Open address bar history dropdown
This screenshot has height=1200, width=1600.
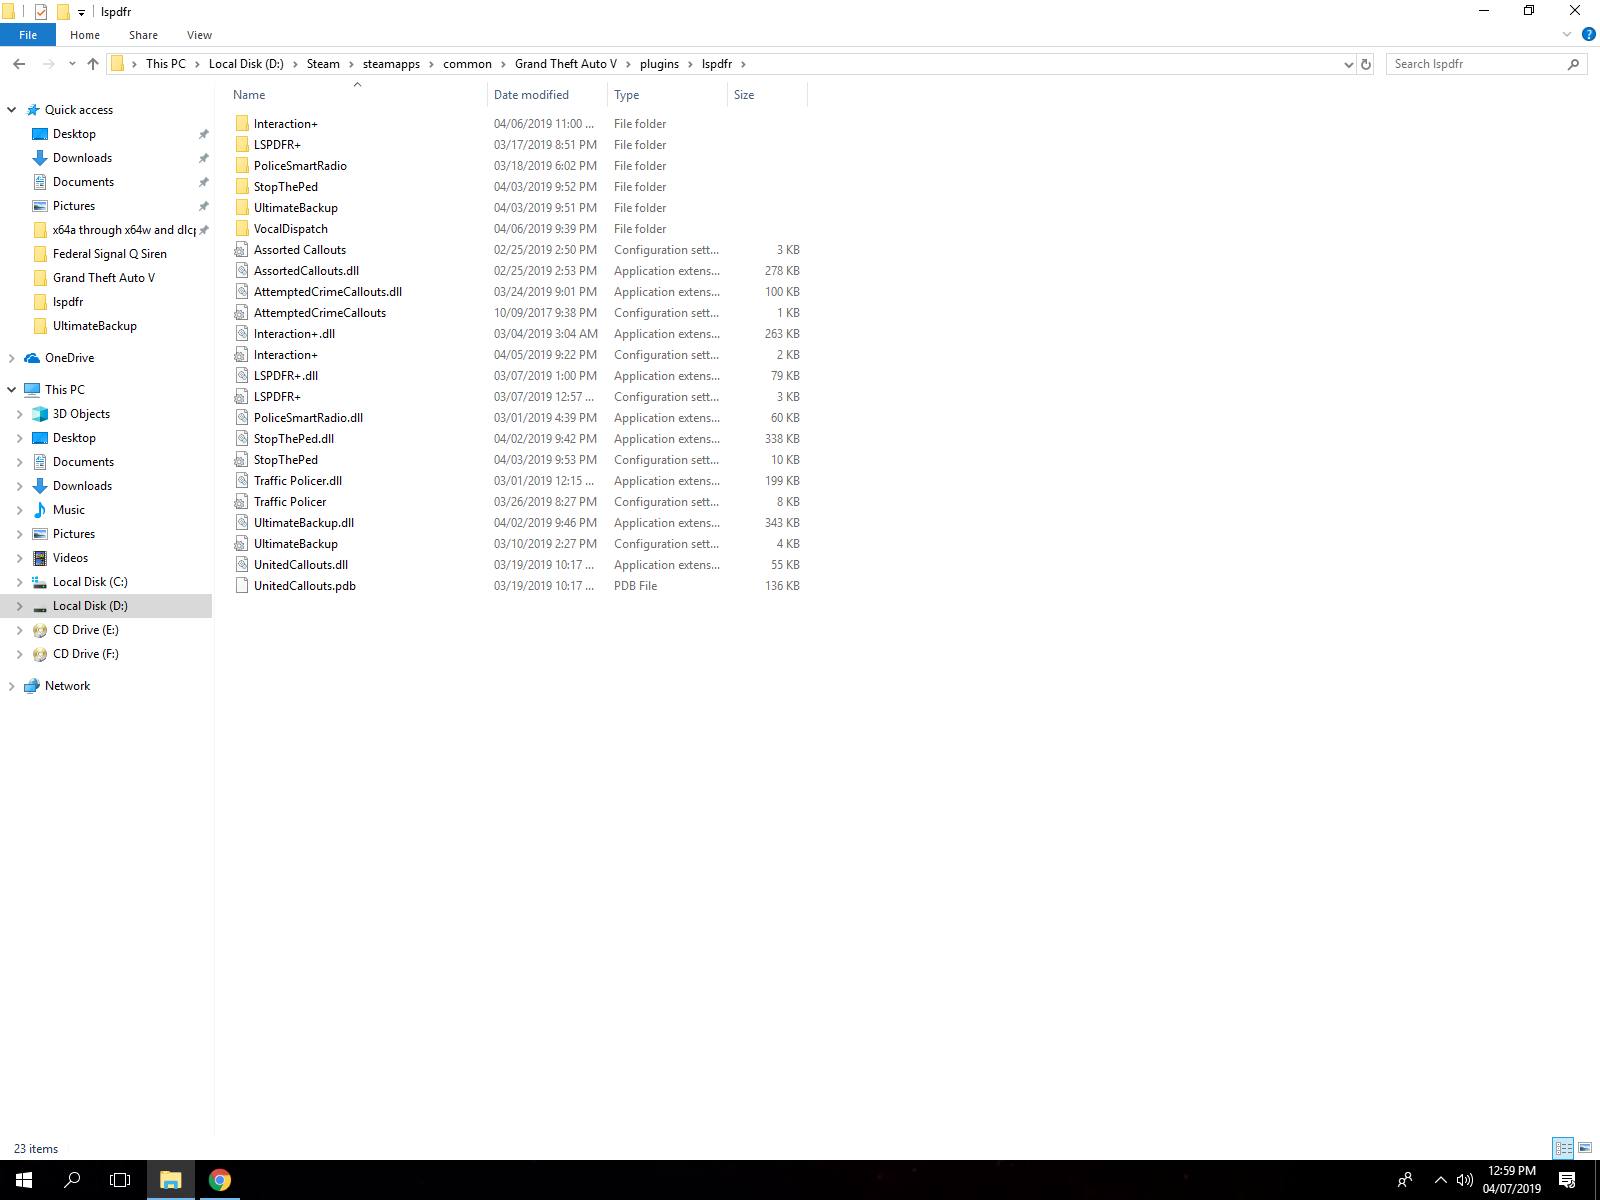coord(1348,64)
